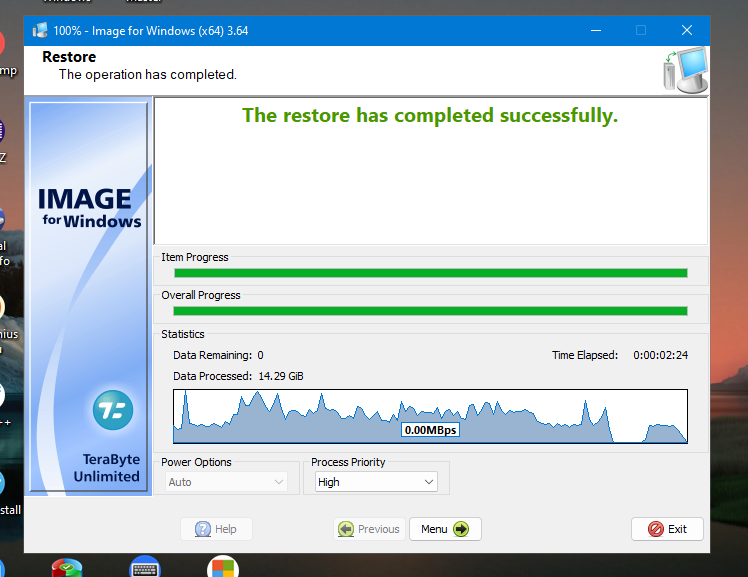Click the Item Progress bar
Viewport: 748px width, 577px height.
pyautogui.click(x=431, y=273)
